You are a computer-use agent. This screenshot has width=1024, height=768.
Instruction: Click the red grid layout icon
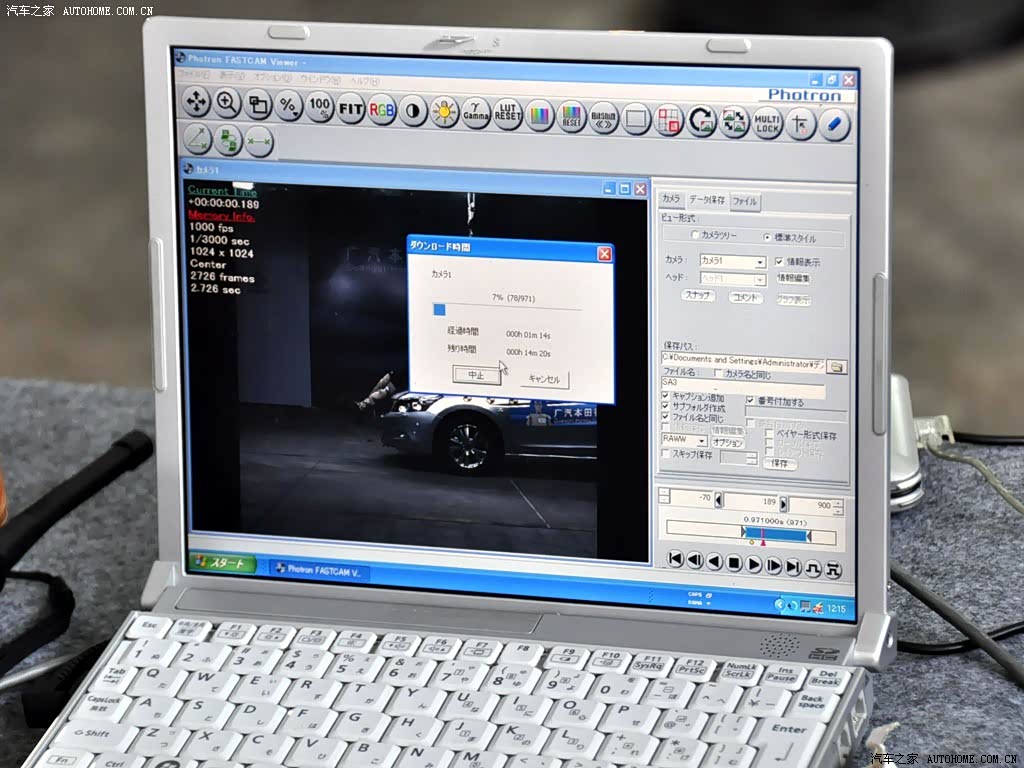(x=668, y=121)
